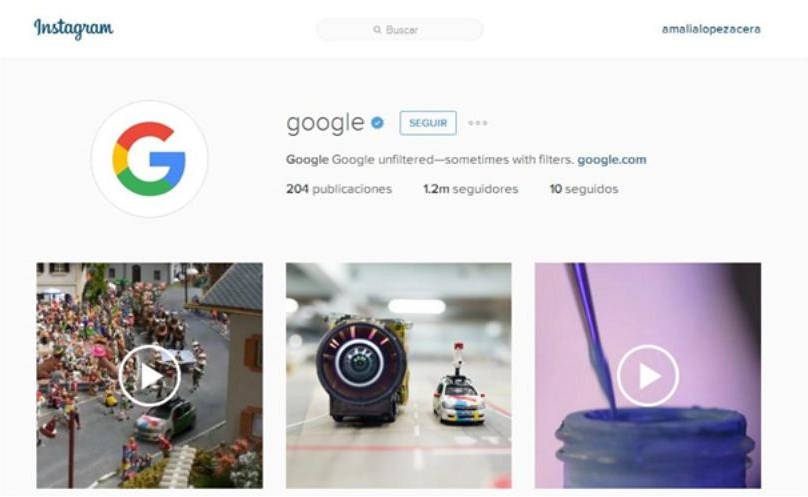Viewport: 808px width, 497px height.
Task: Open the miniature crowd scene post thumbnail
Action: pos(149,375)
